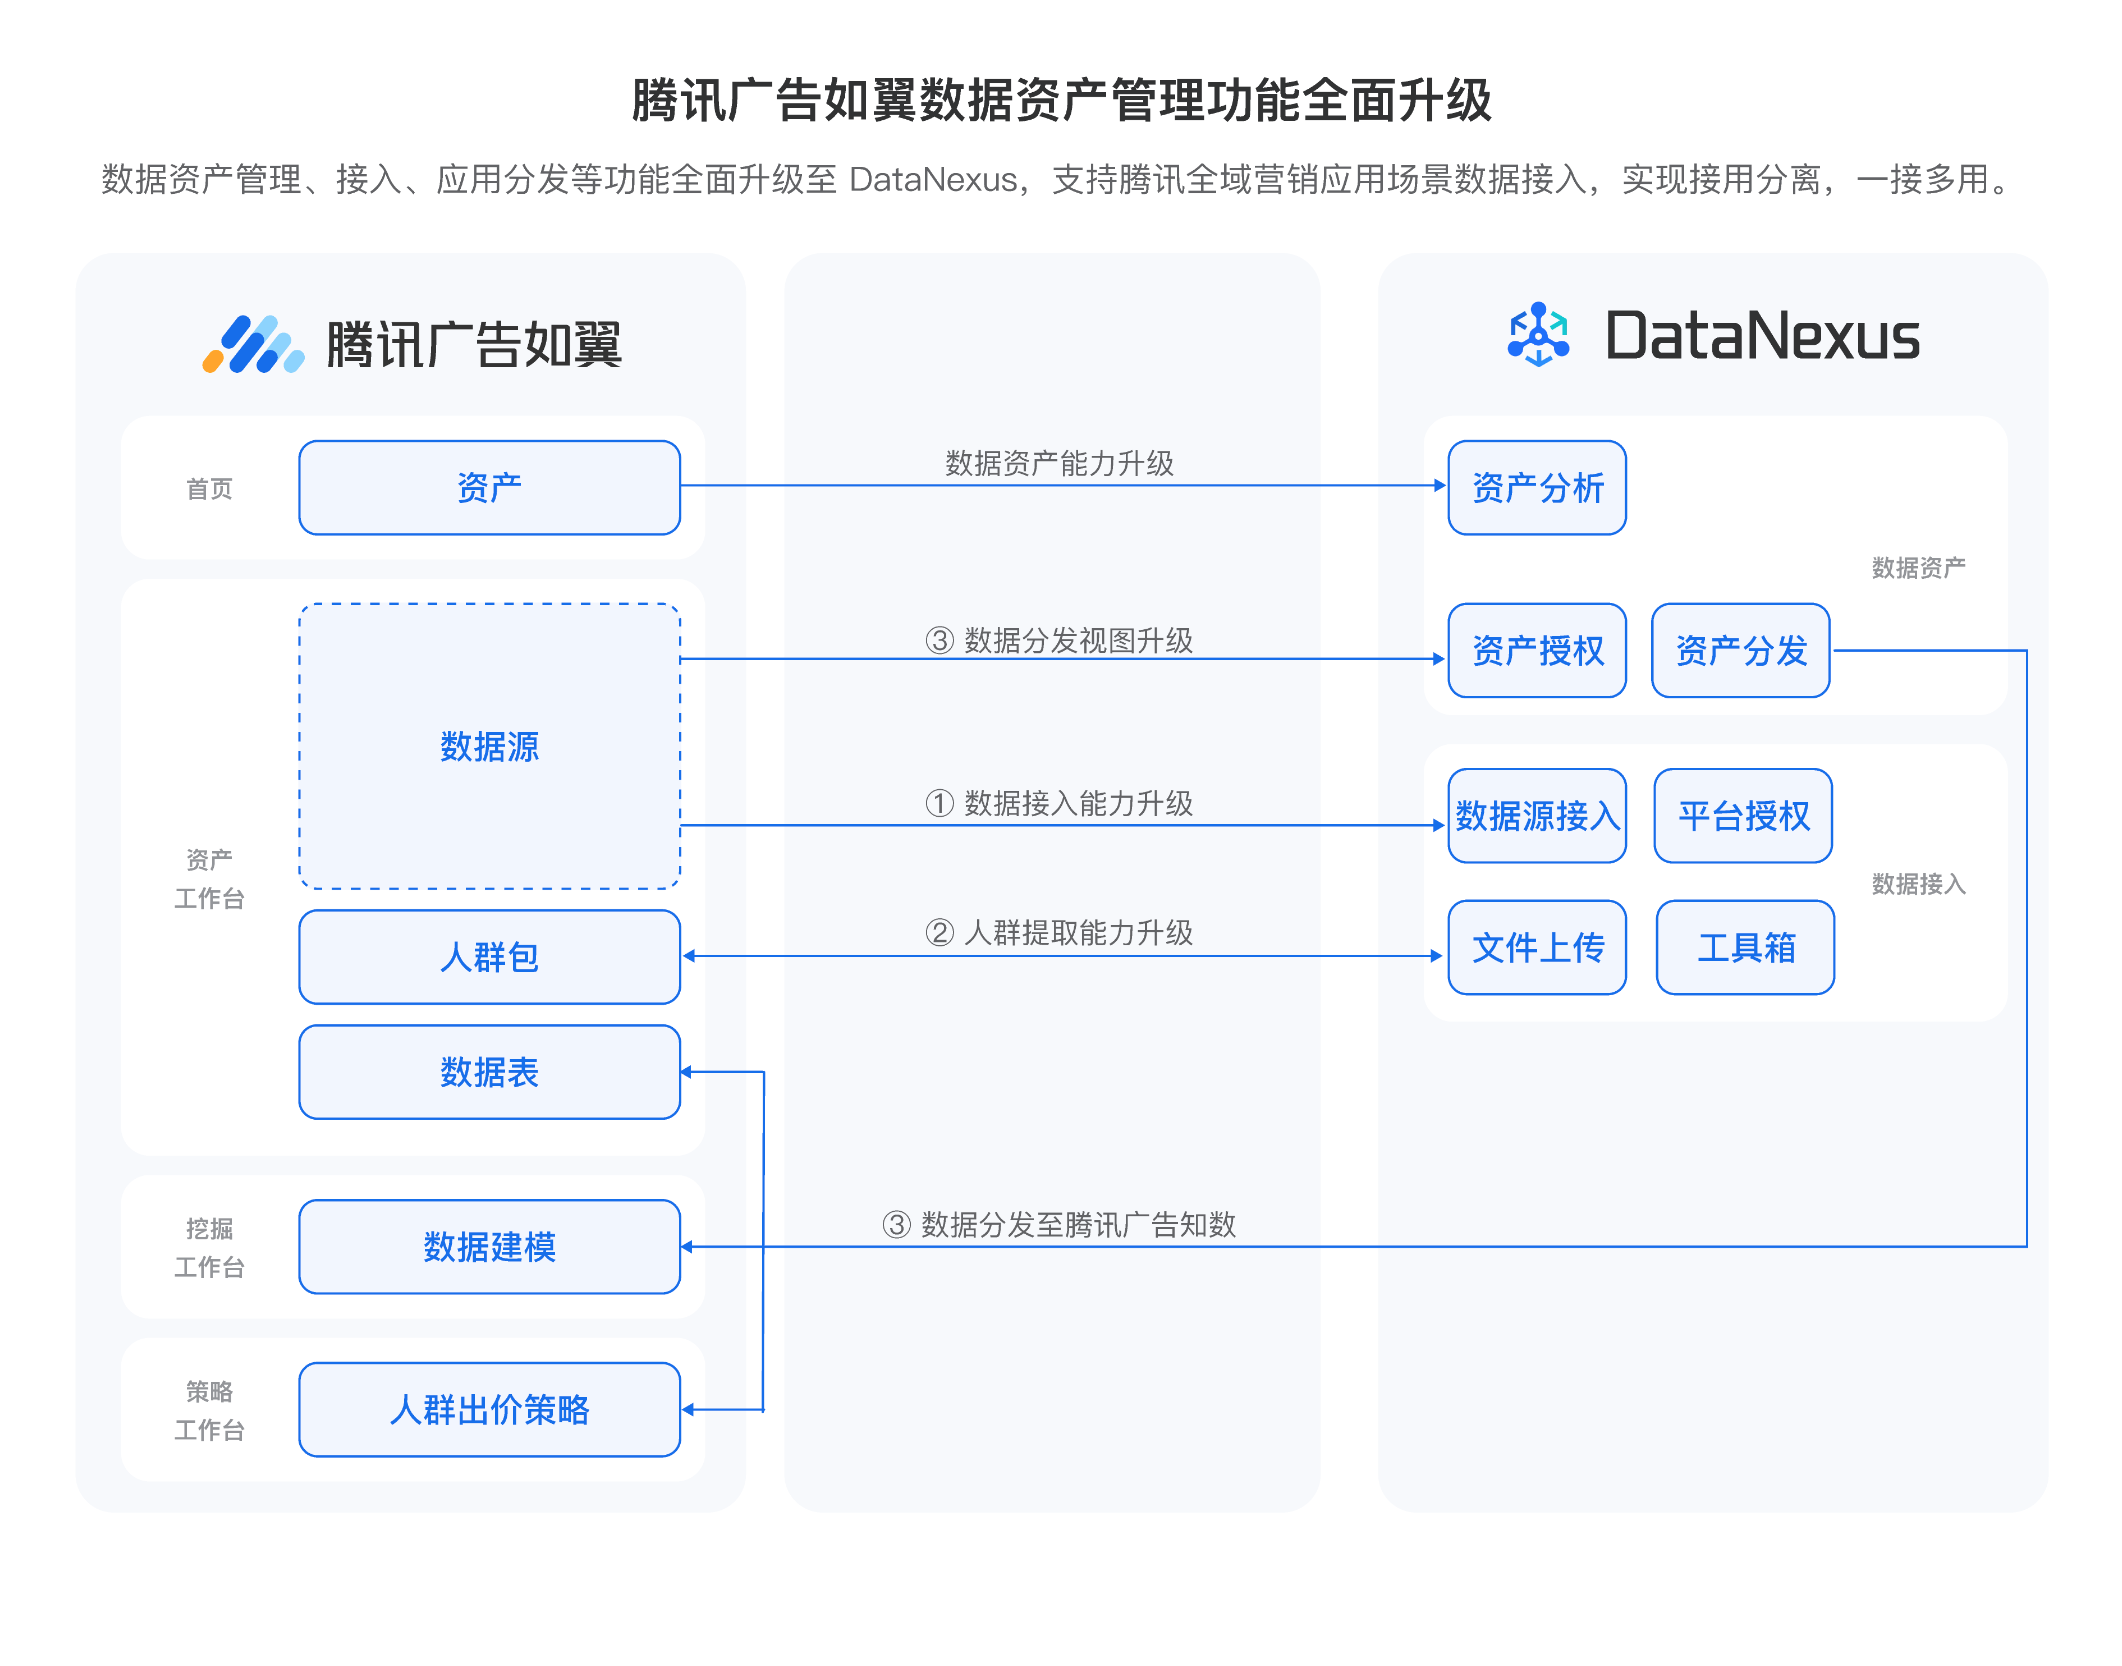Click the 数据资产能力升级 arrow label
This screenshot has height=1666, width=2122.
(1060, 463)
